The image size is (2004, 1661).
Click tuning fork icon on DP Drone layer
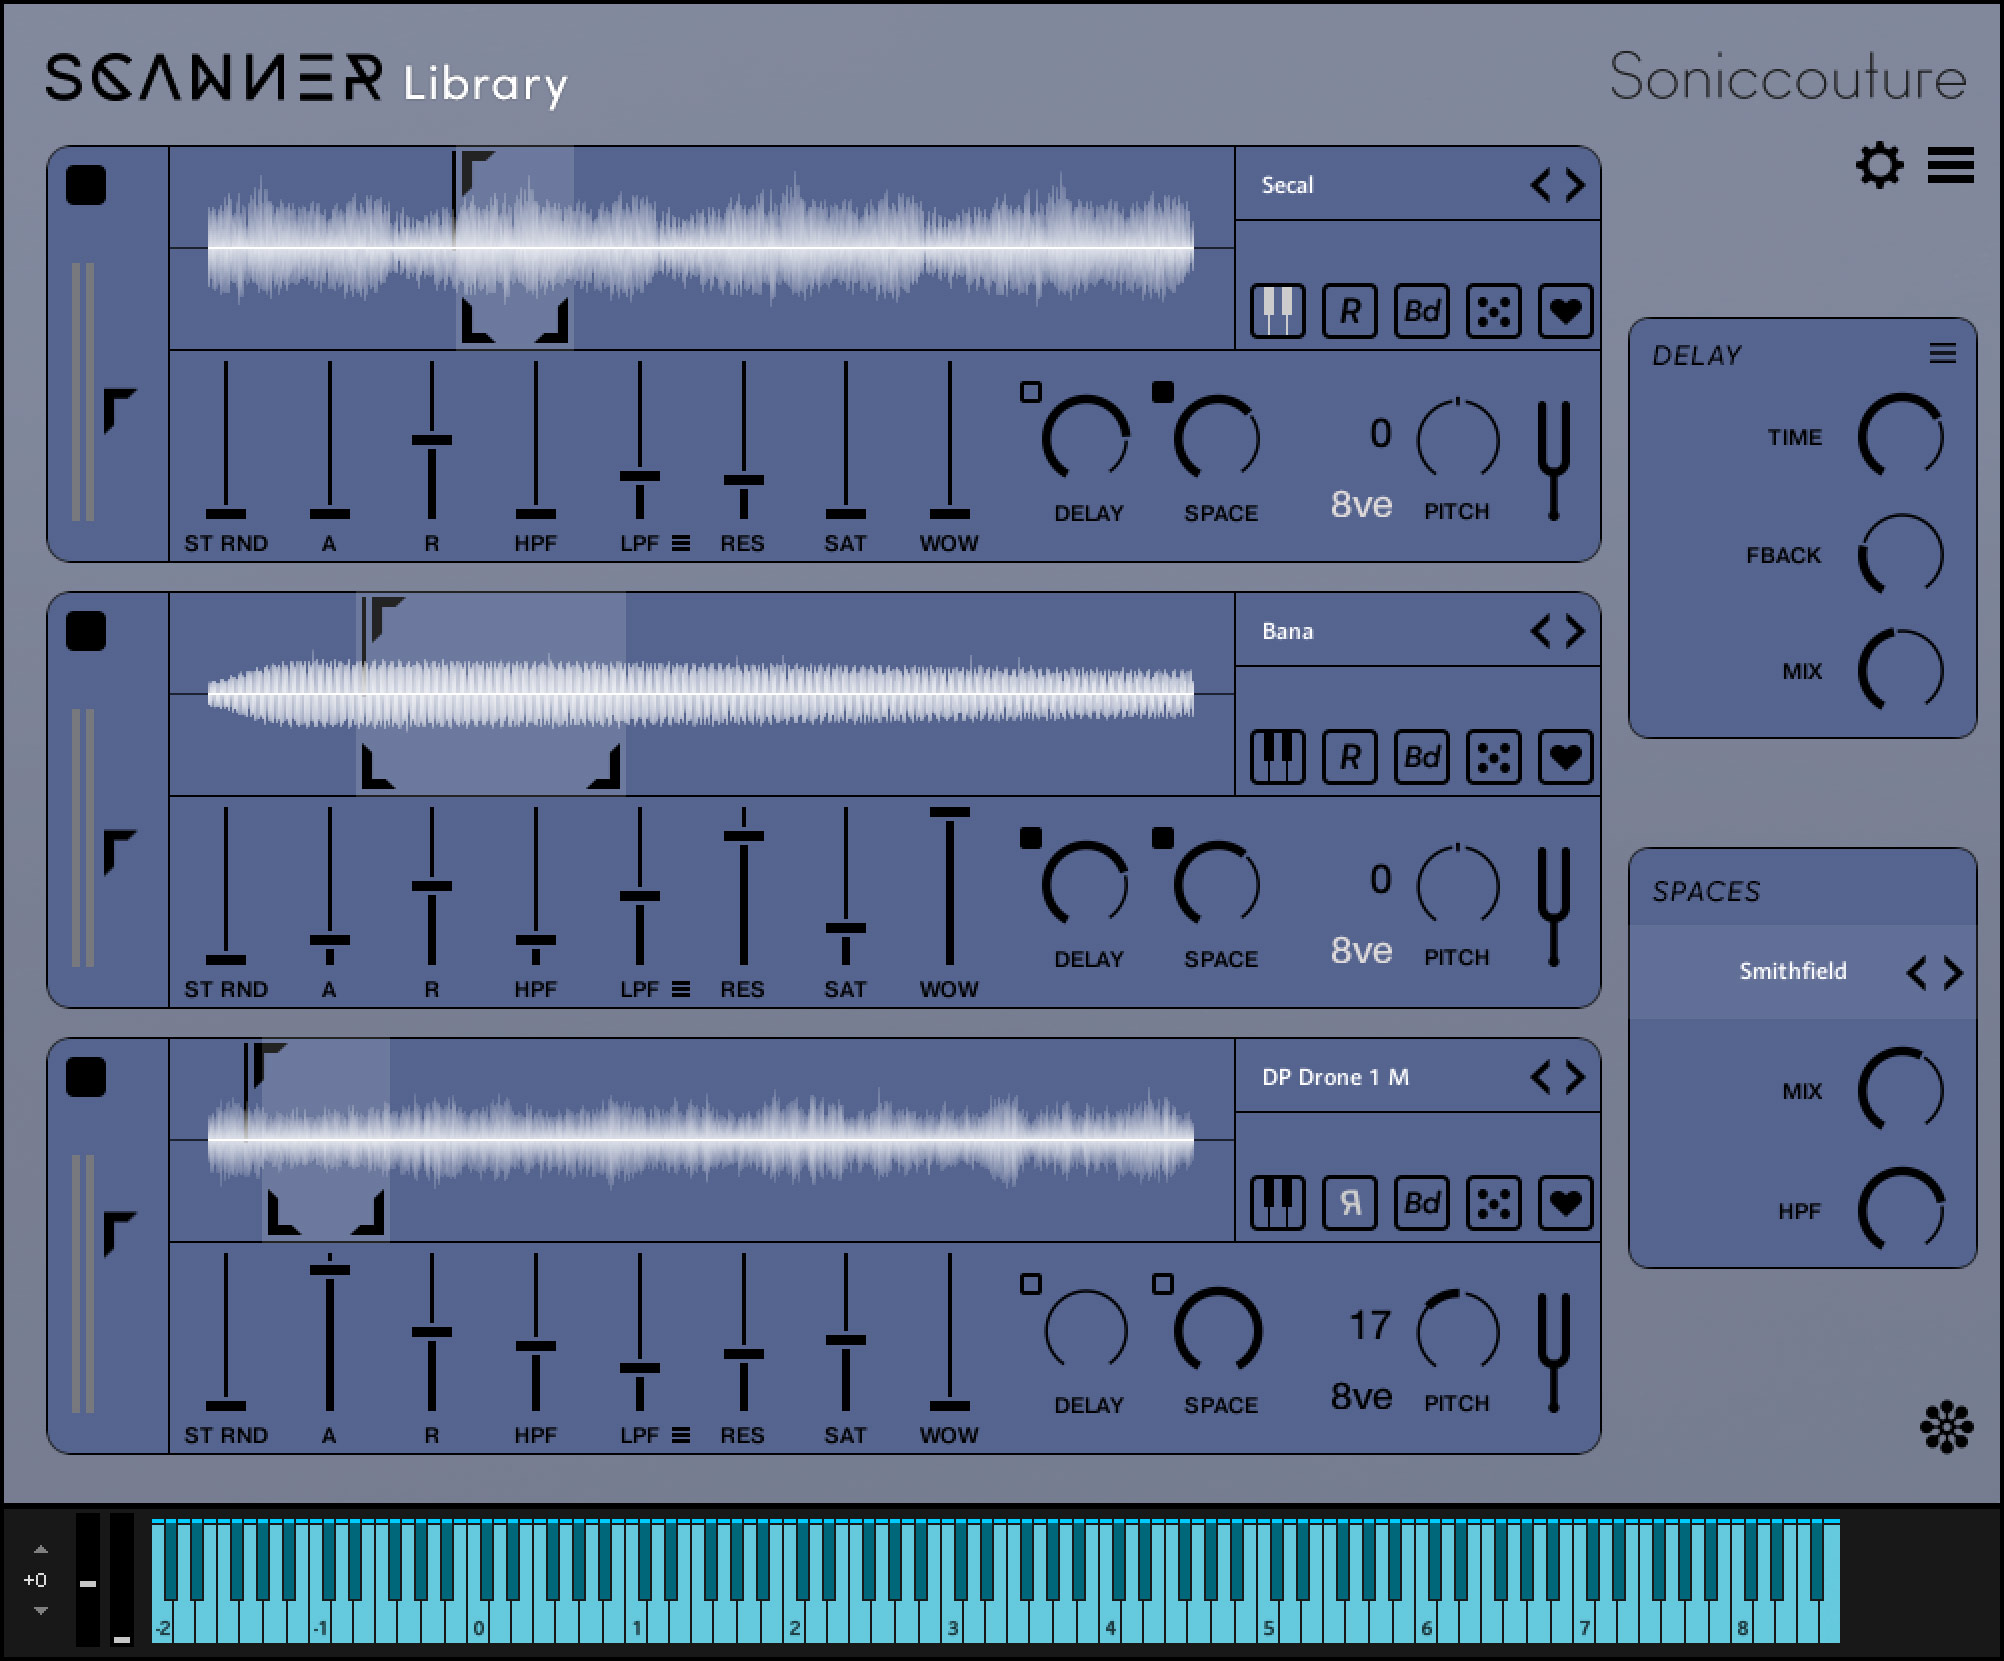(x=1554, y=1353)
